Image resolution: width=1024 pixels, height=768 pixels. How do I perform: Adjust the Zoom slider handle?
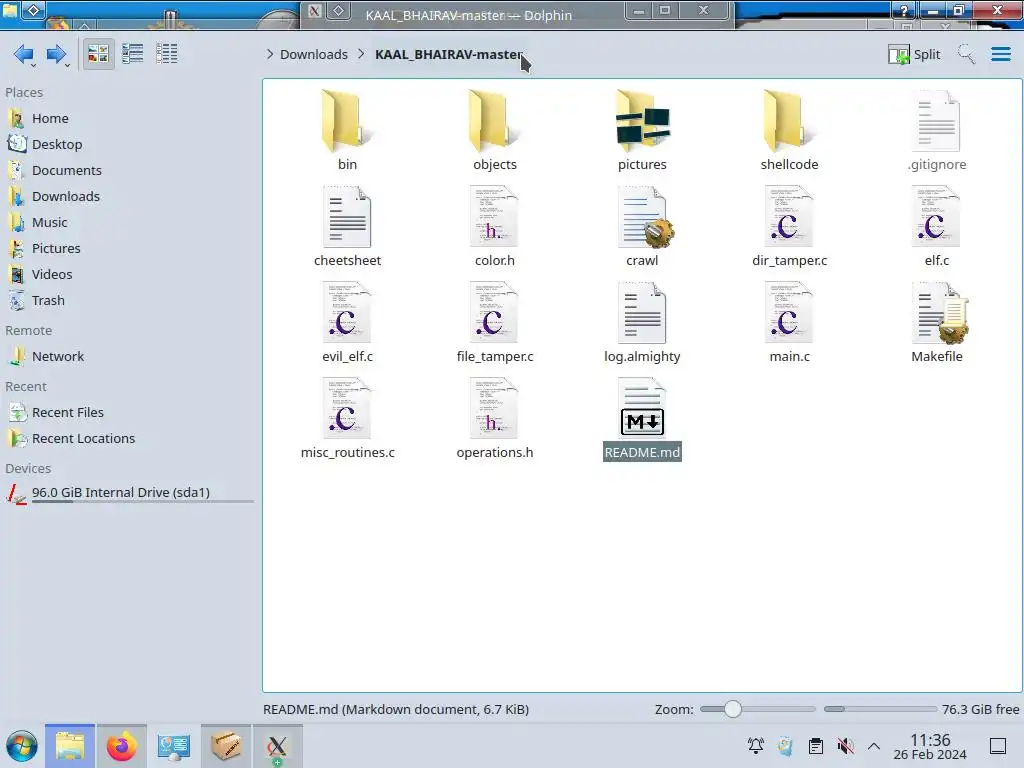(733, 709)
